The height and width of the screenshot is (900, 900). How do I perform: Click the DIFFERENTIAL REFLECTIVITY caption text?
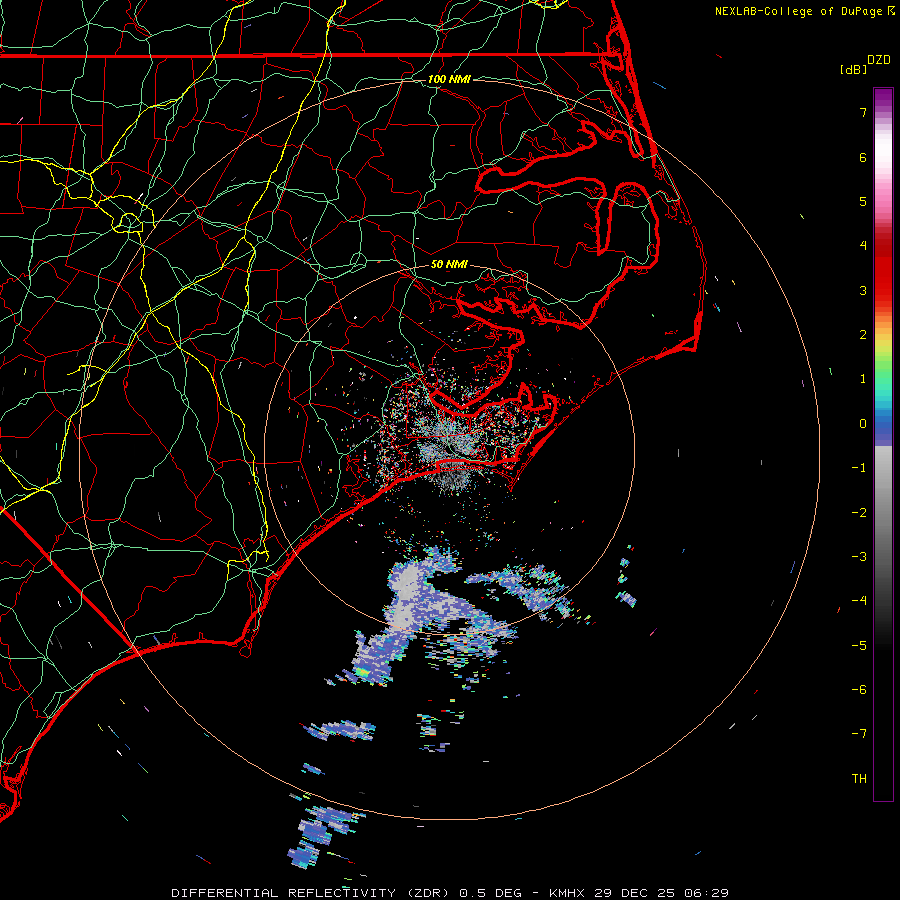pyautogui.click(x=284, y=893)
